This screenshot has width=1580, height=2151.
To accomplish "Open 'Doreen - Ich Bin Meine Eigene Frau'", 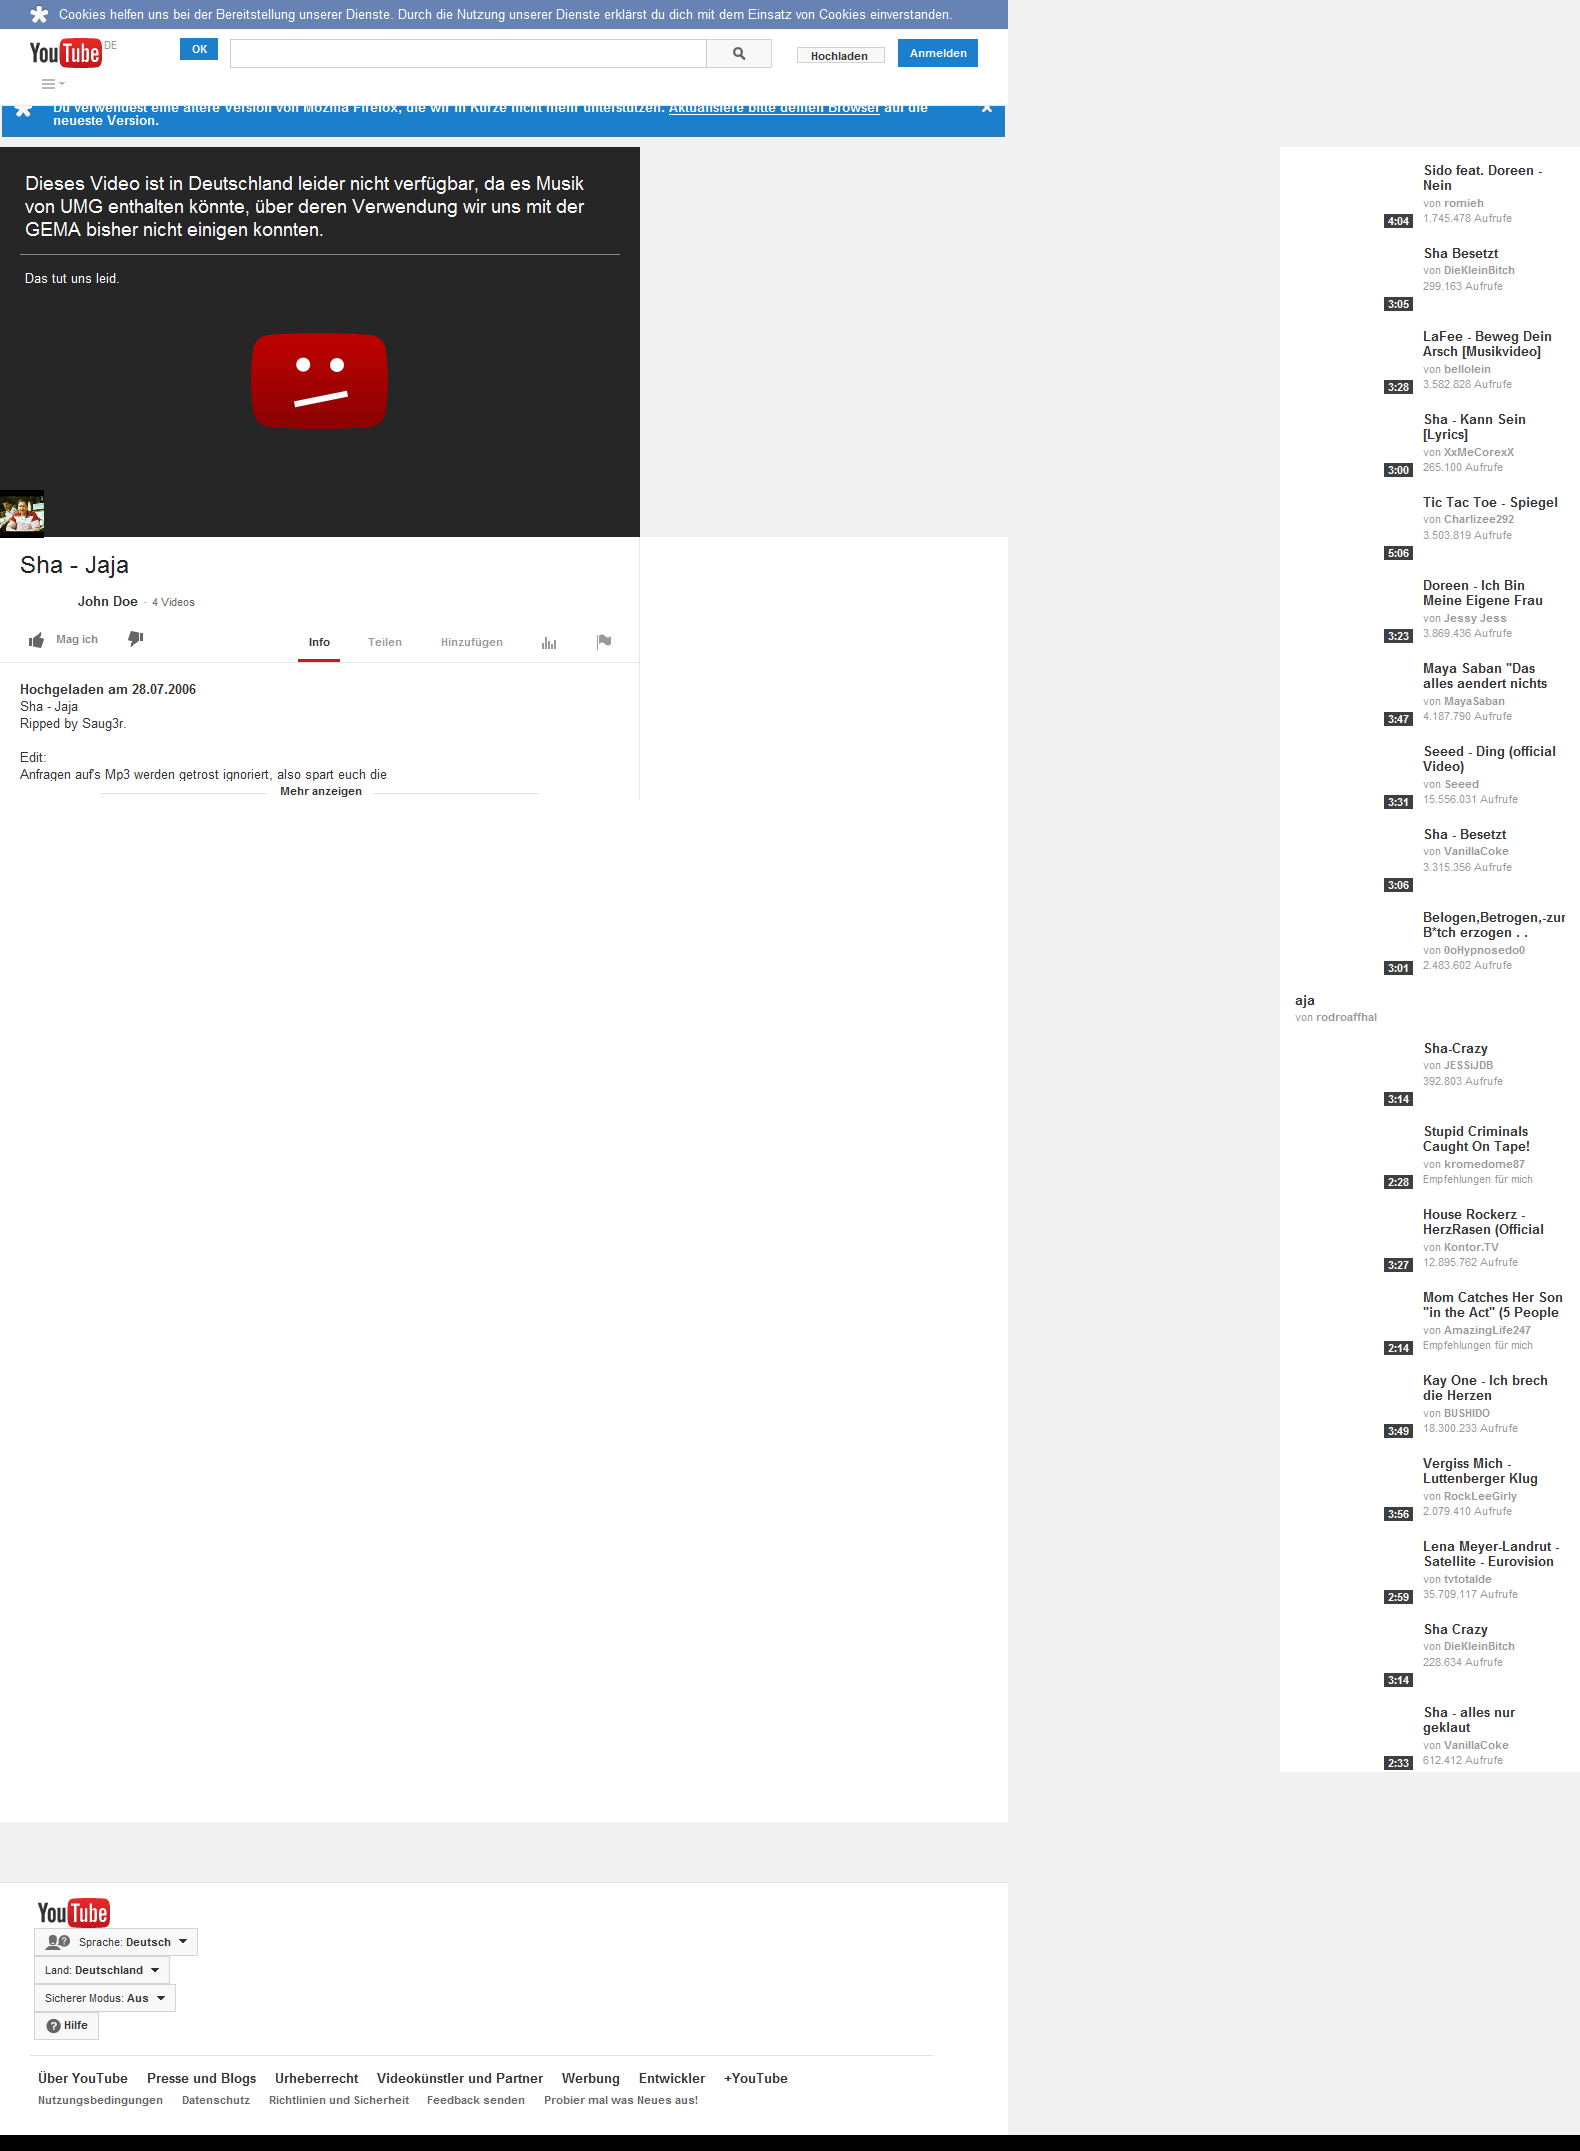I will point(1482,593).
